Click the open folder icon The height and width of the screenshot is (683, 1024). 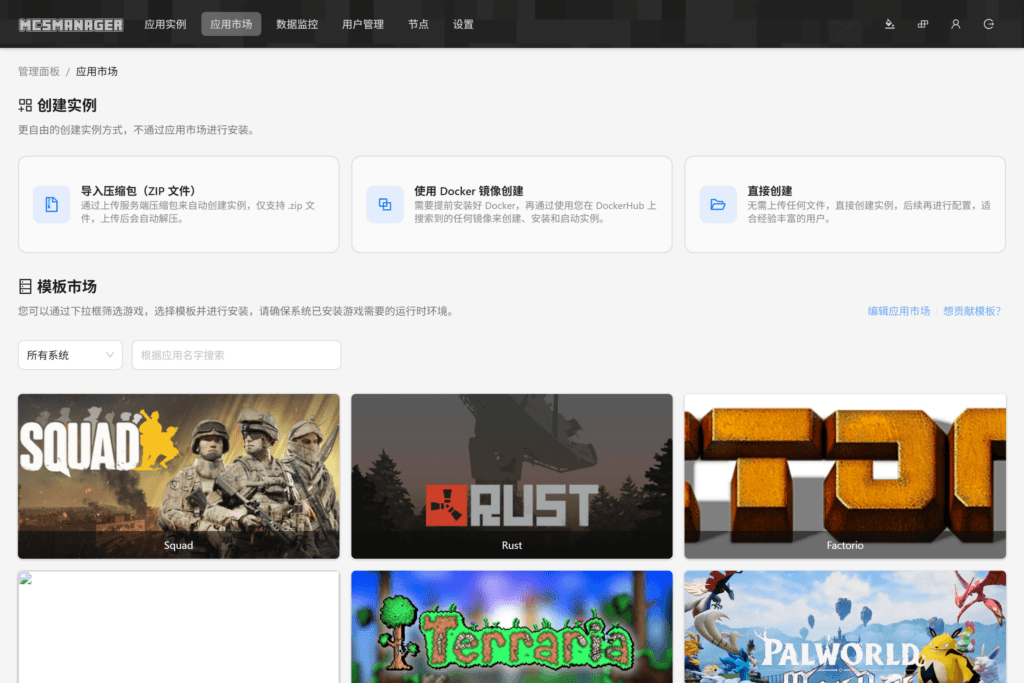[718, 204]
